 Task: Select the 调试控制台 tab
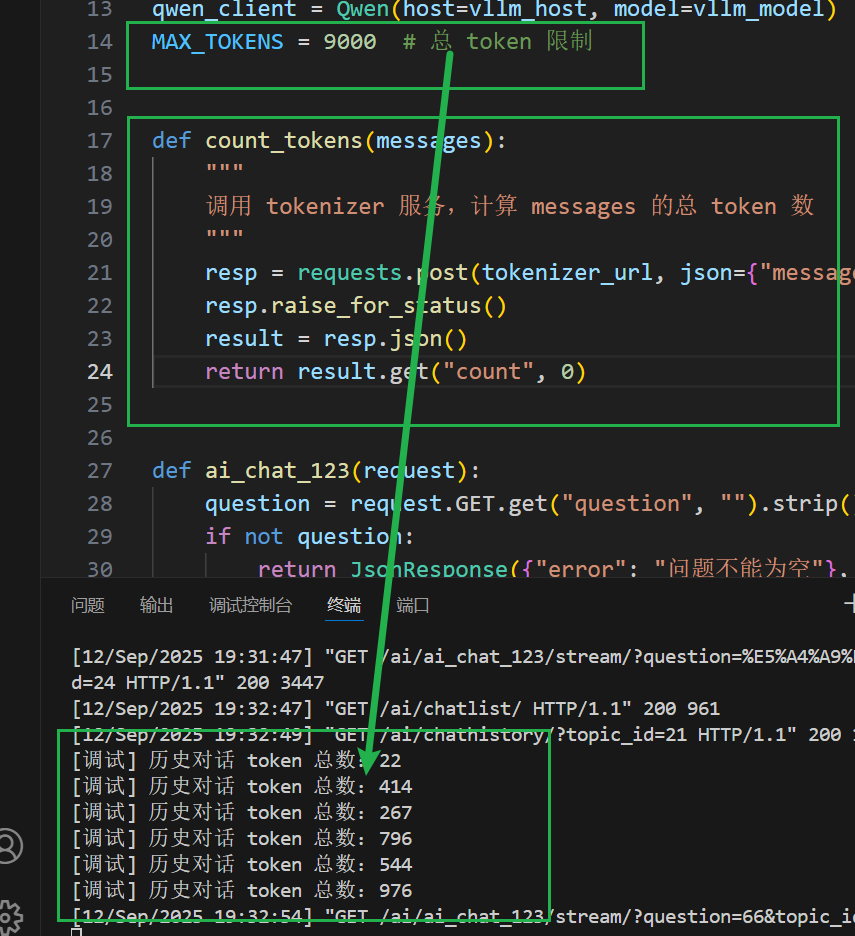click(x=250, y=605)
